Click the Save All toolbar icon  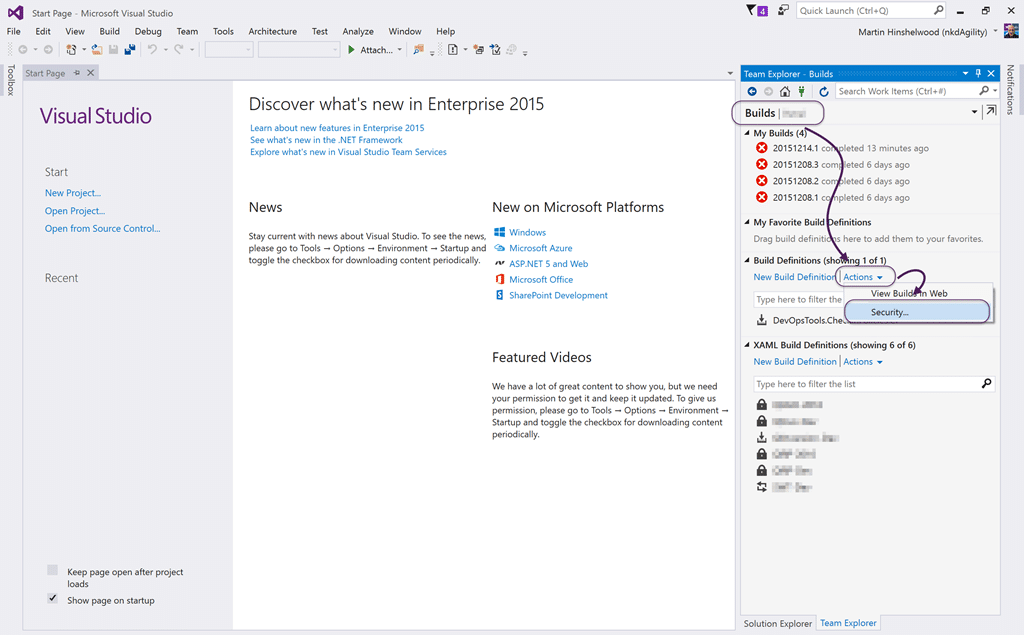point(130,50)
